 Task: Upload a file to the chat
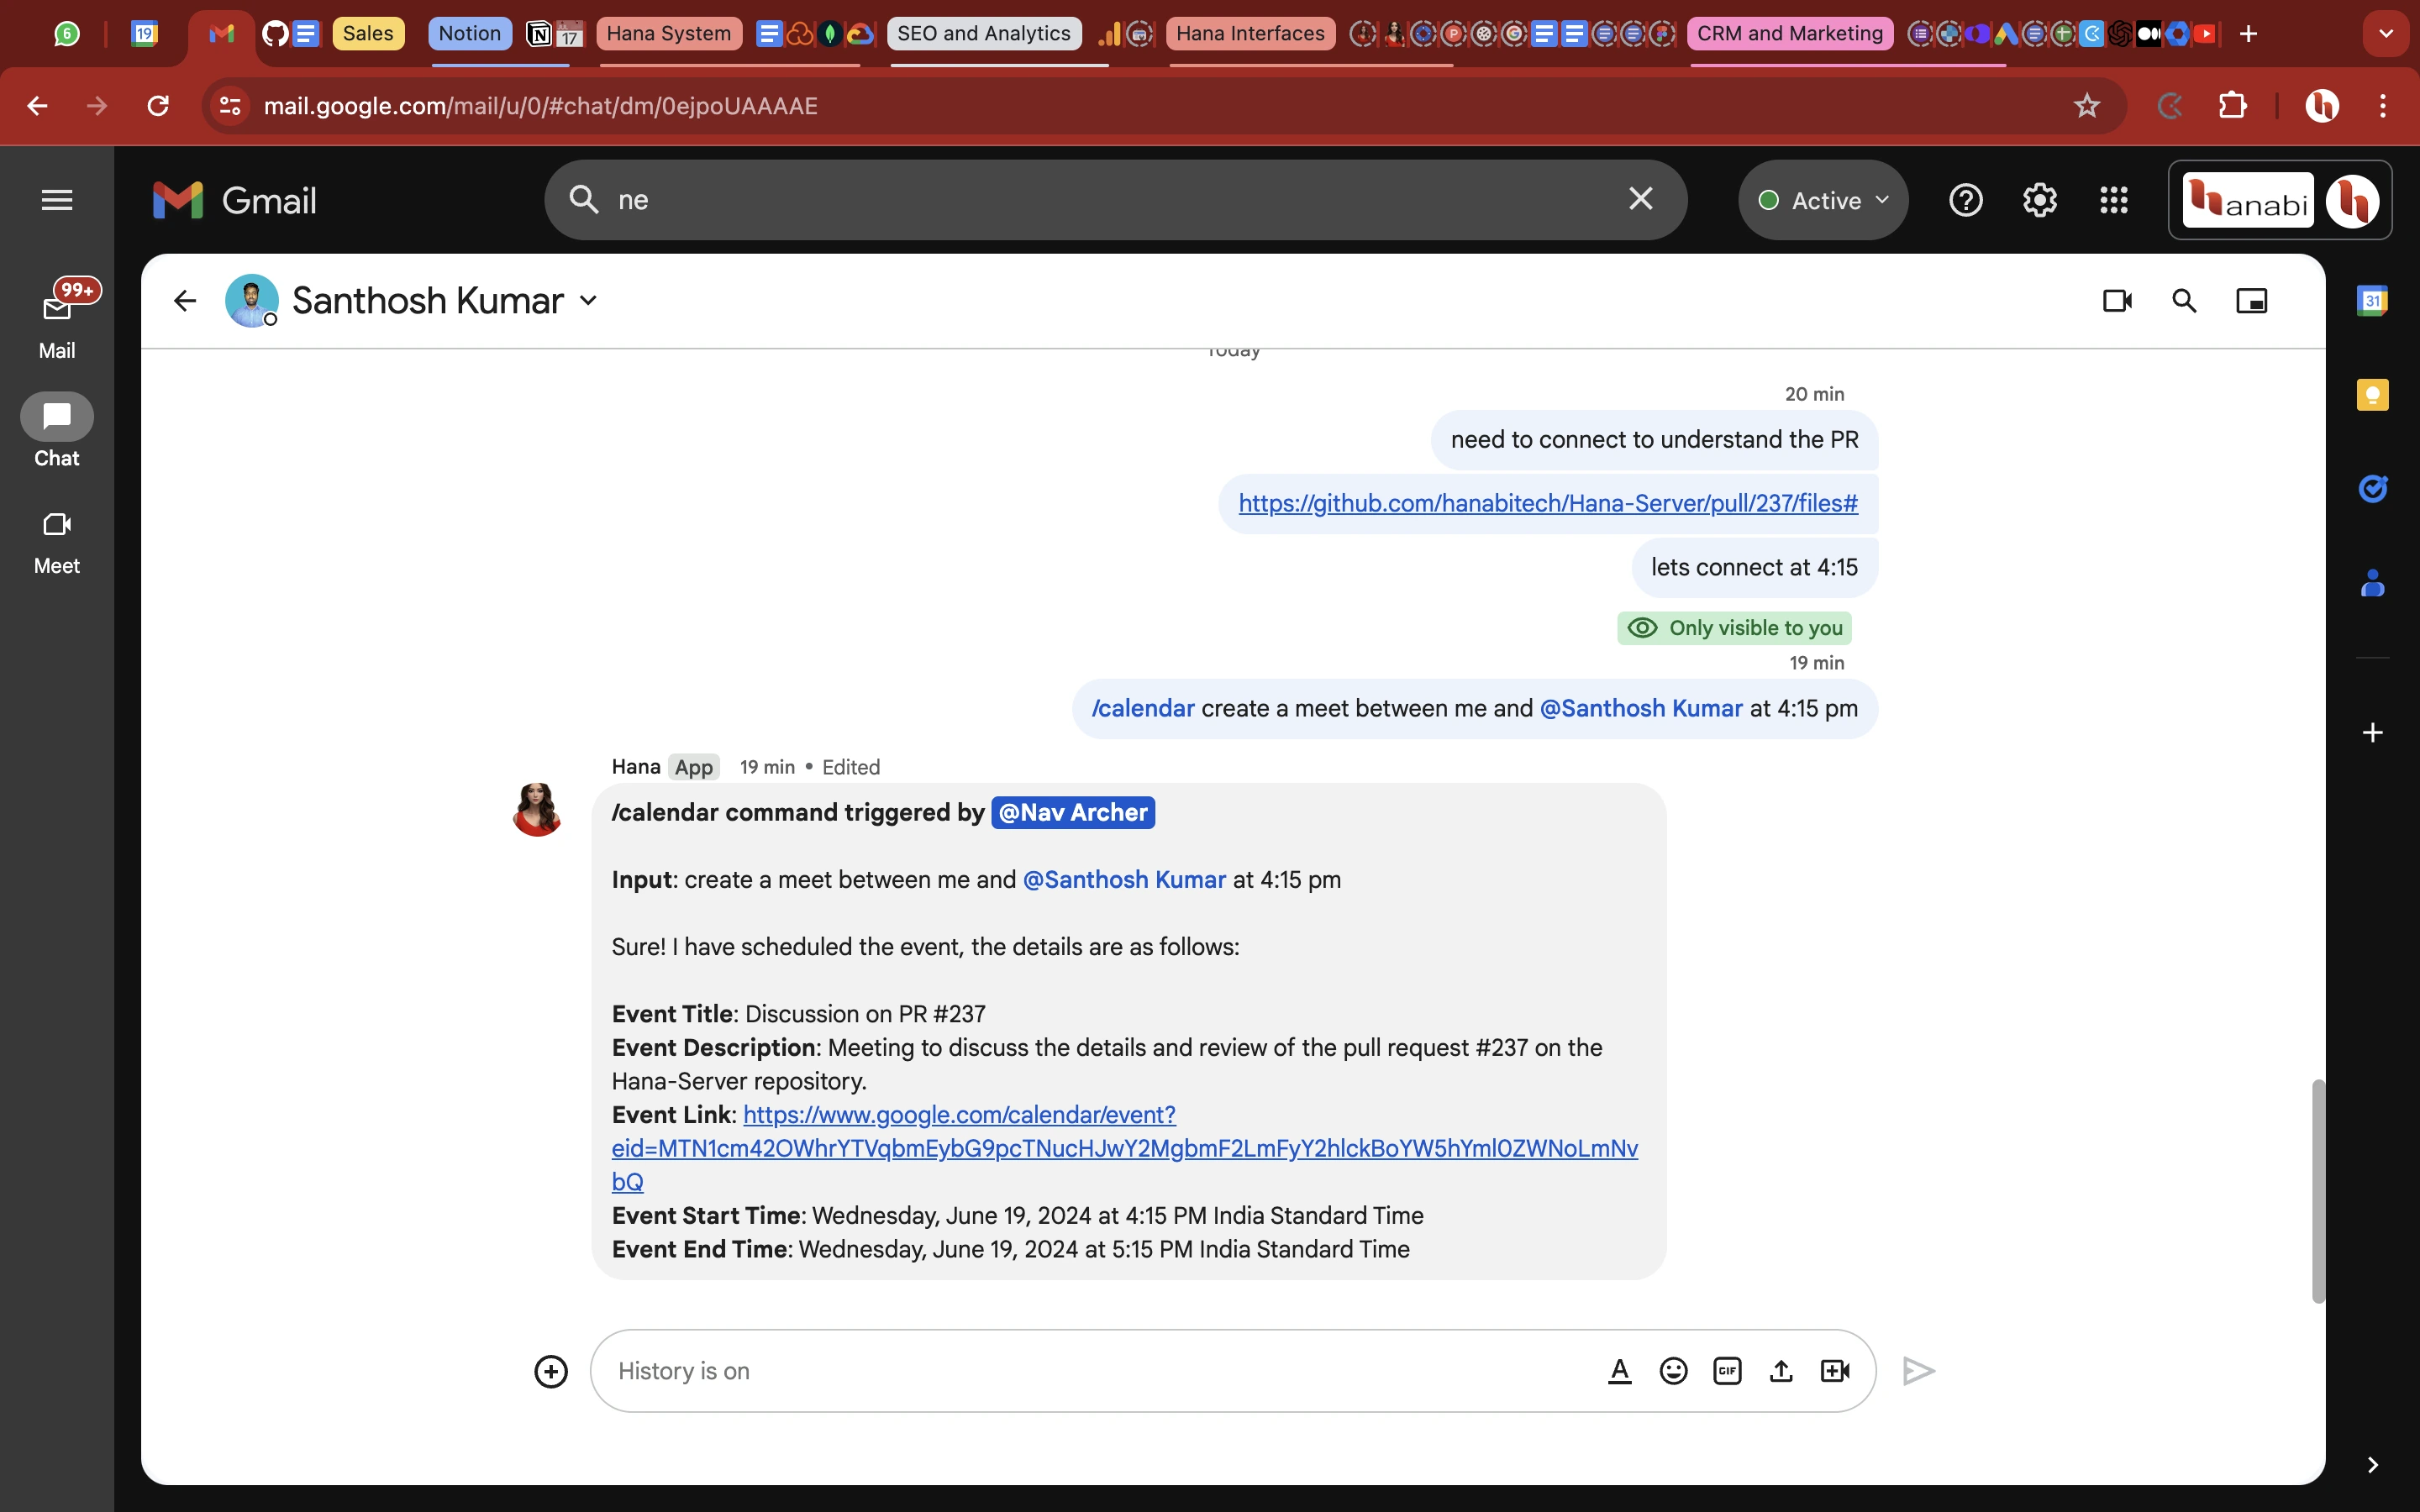[x=1780, y=1371]
